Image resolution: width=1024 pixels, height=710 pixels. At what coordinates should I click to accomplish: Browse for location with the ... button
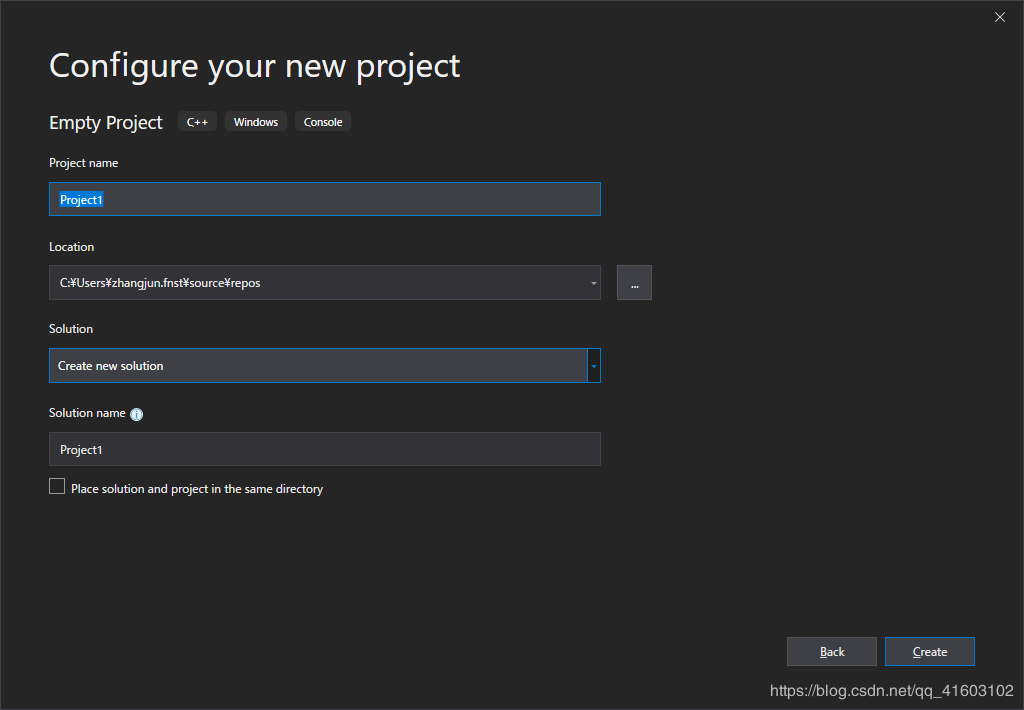point(634,283)
